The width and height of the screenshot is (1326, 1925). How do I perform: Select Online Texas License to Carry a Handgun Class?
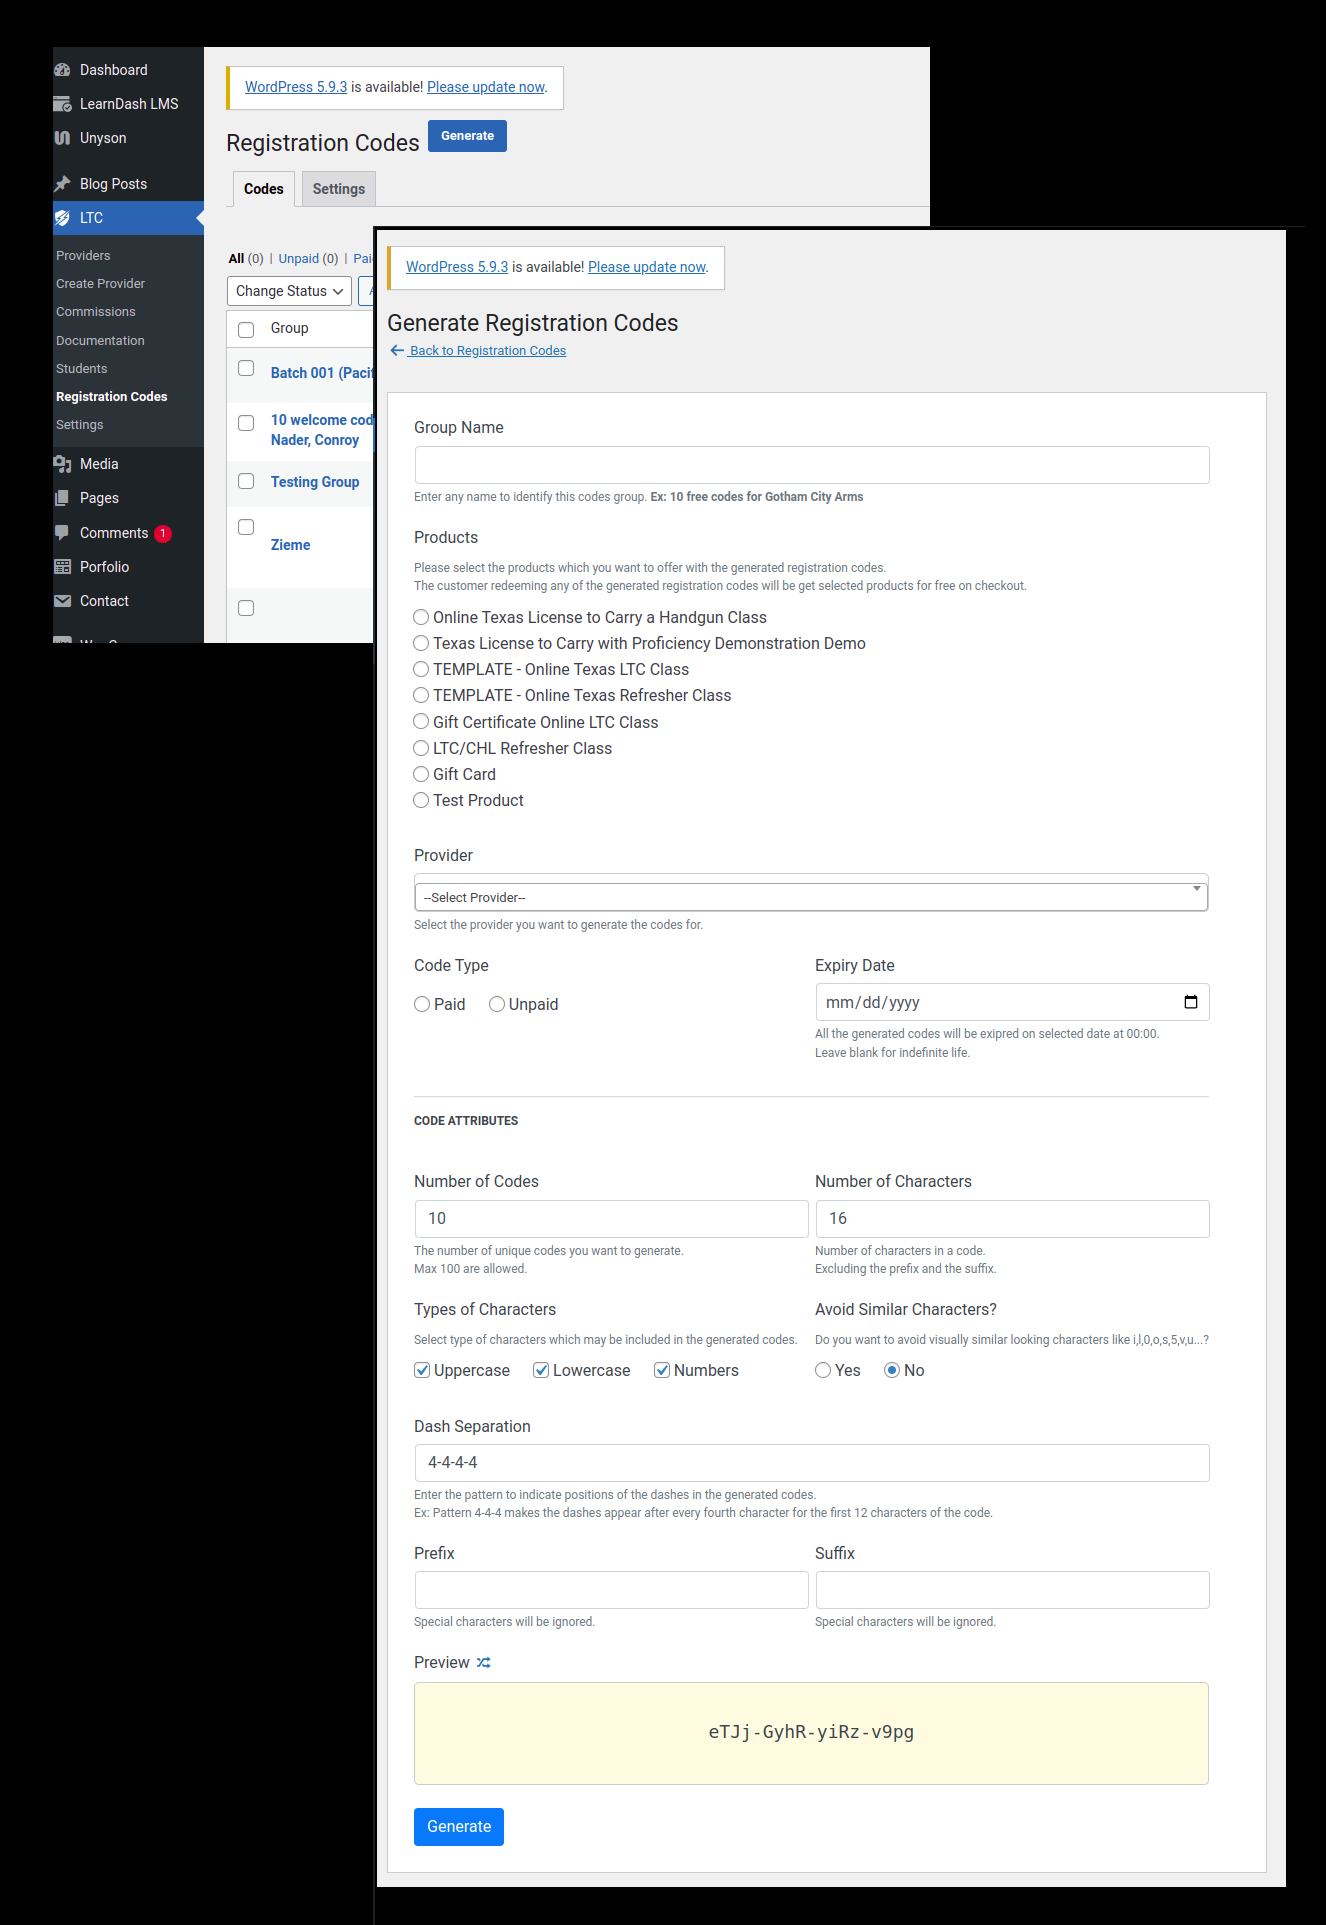421,618
